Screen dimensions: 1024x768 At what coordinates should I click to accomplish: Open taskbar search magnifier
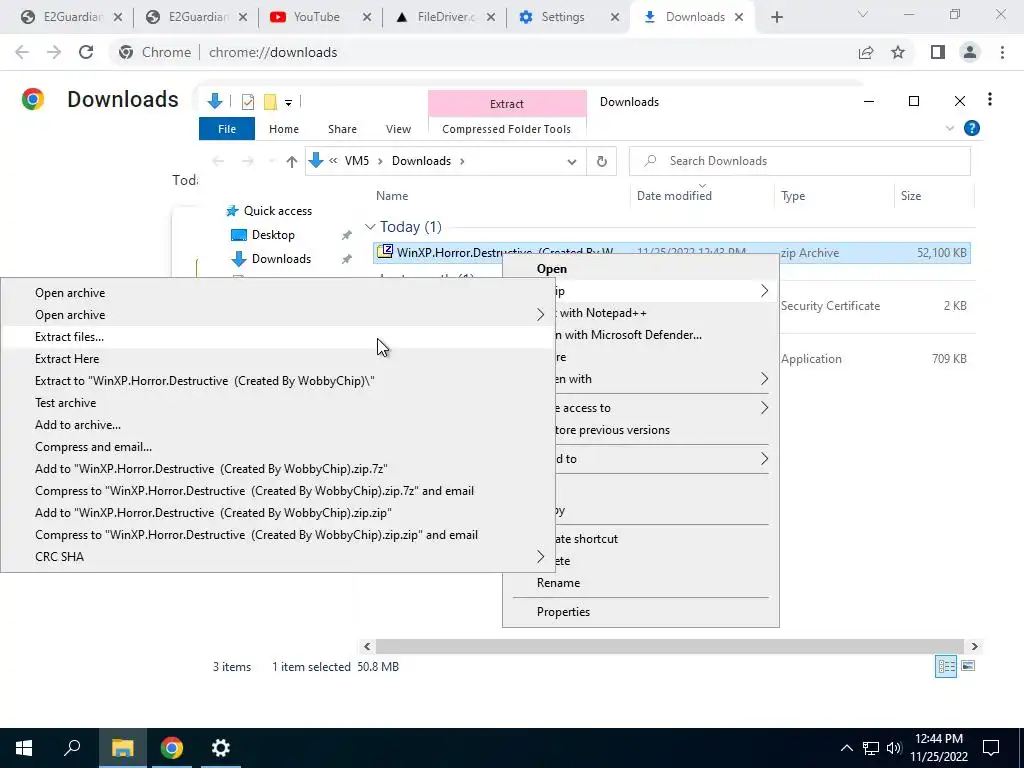[x=72, y=748]
